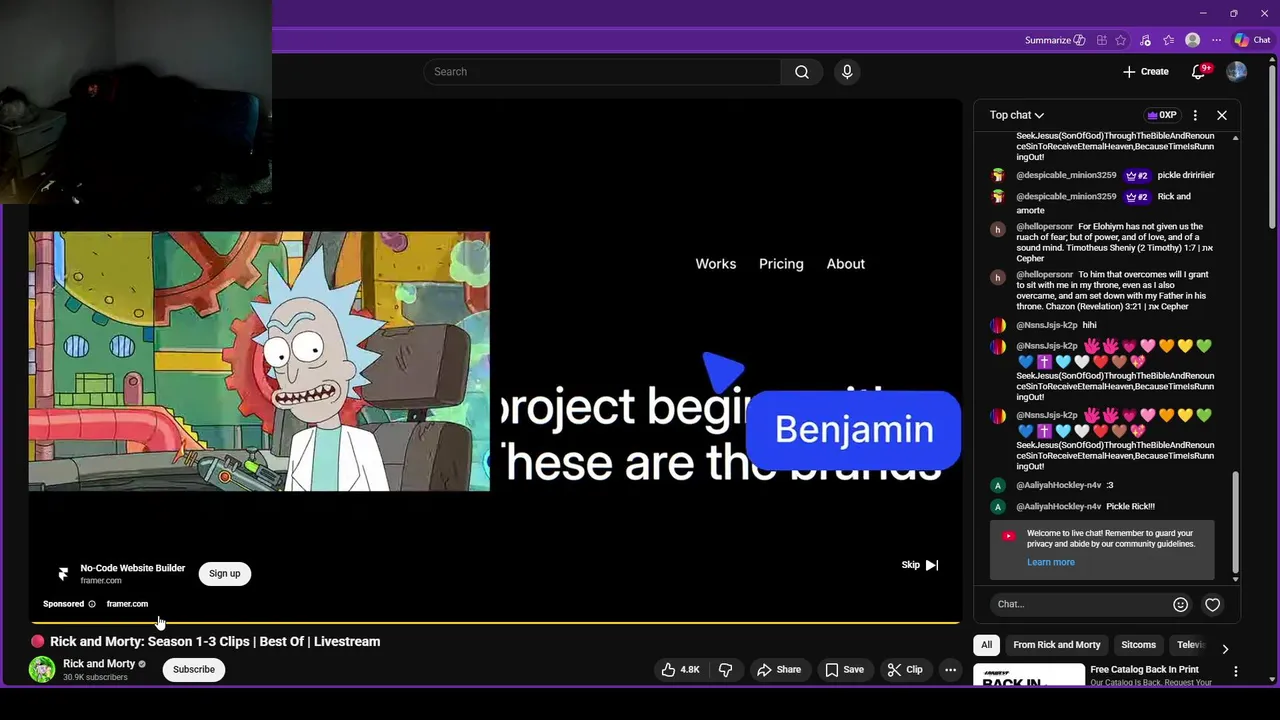This screenshot has height=720, width=1280.
Task: Expand the Top chat dropdown
Action: [1017, 115]
